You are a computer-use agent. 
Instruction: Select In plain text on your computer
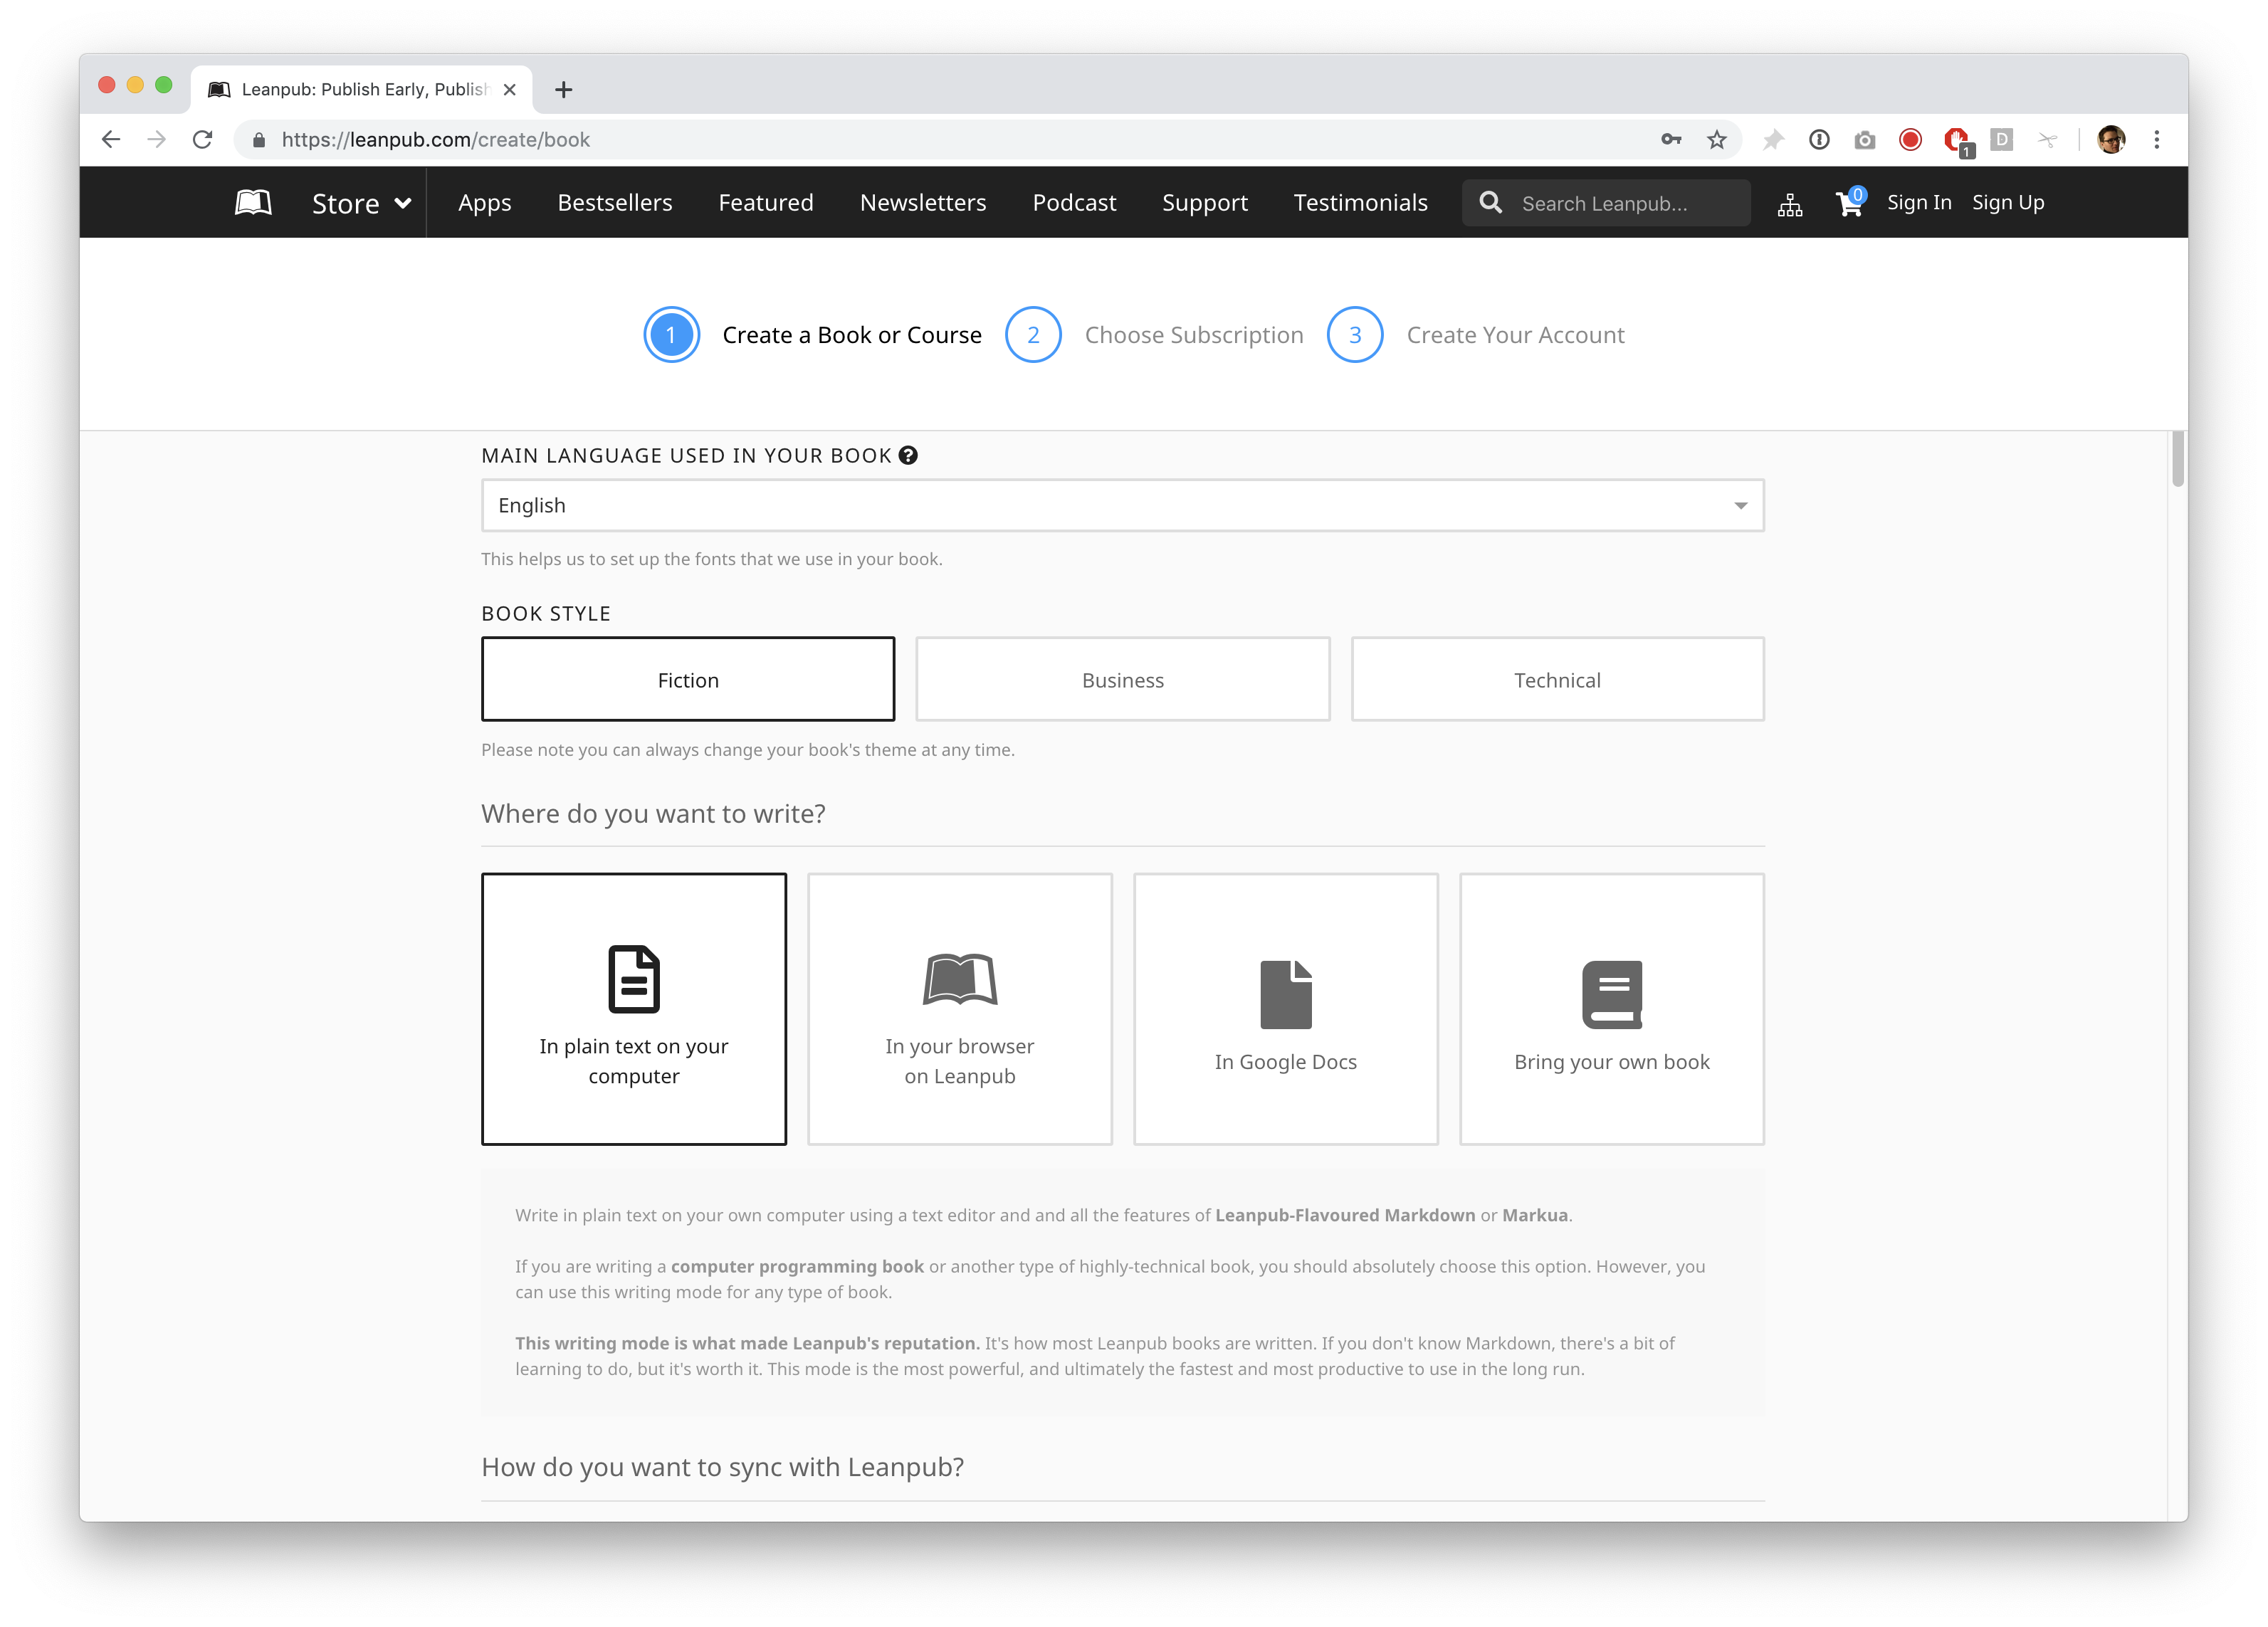(x=634, y=1009)
